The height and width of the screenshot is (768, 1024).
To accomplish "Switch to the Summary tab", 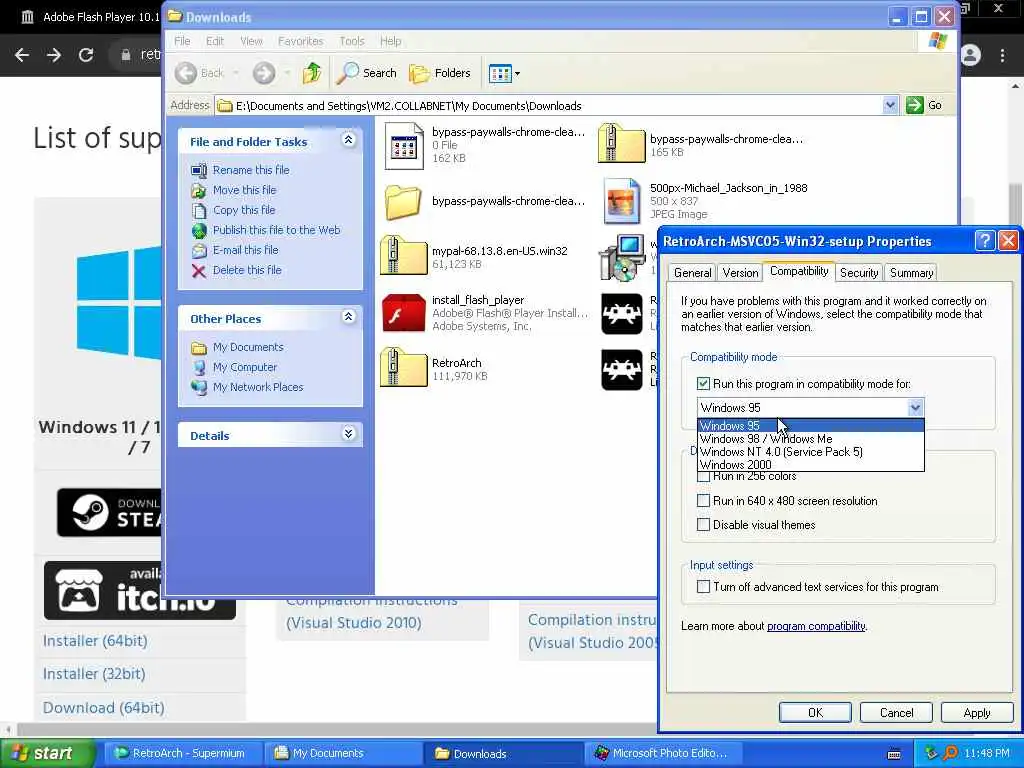I will tap(911, 273).
